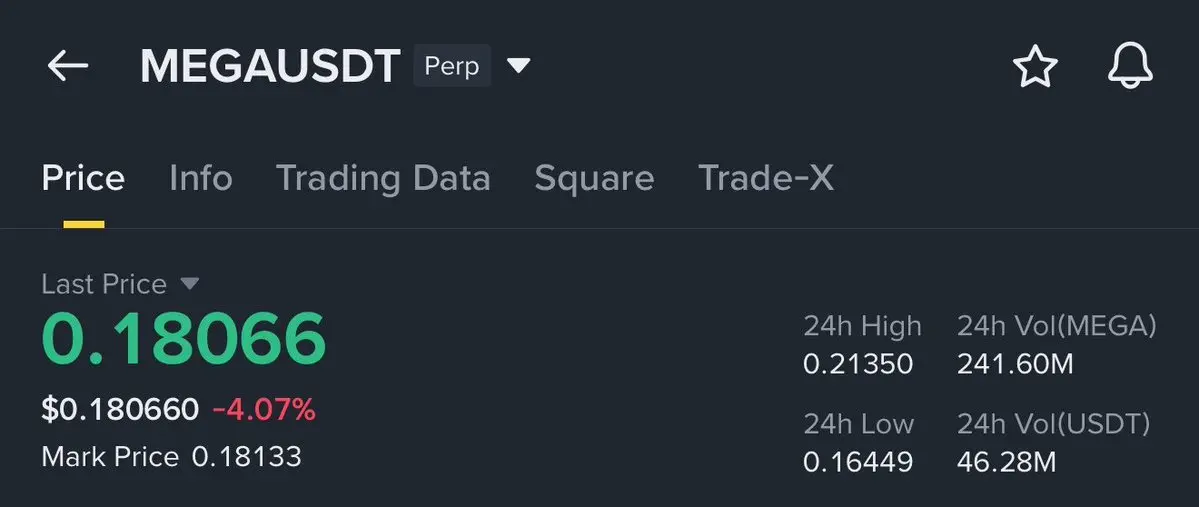
Task: Open the Trade-X tab
Action: (766, 178)
